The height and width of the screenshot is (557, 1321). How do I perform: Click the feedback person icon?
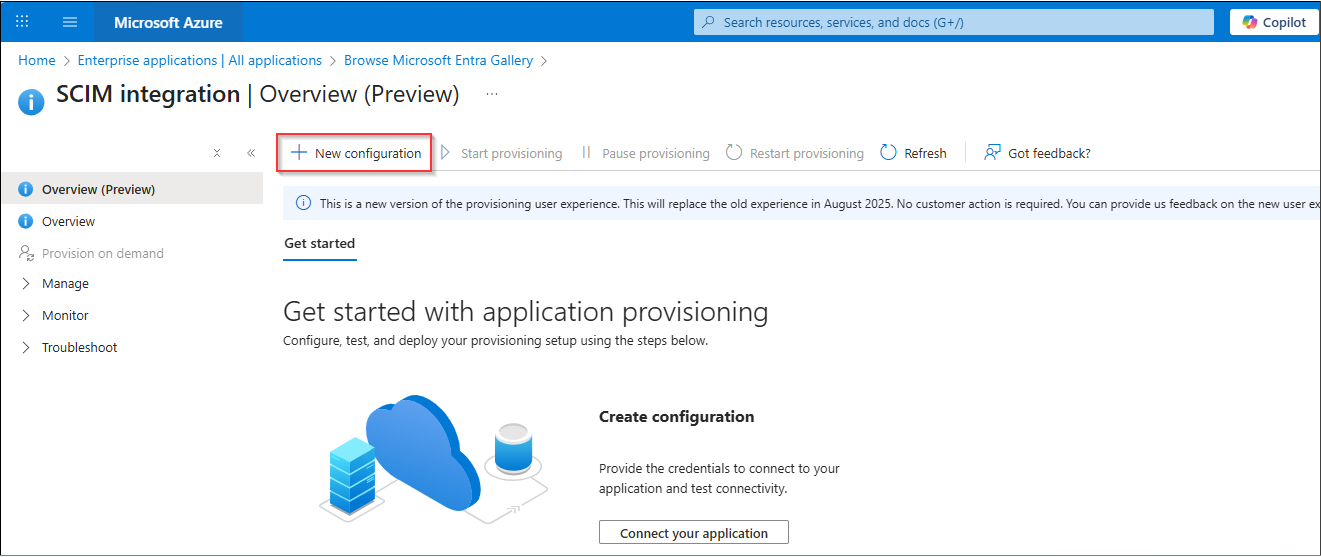[992, 153]
